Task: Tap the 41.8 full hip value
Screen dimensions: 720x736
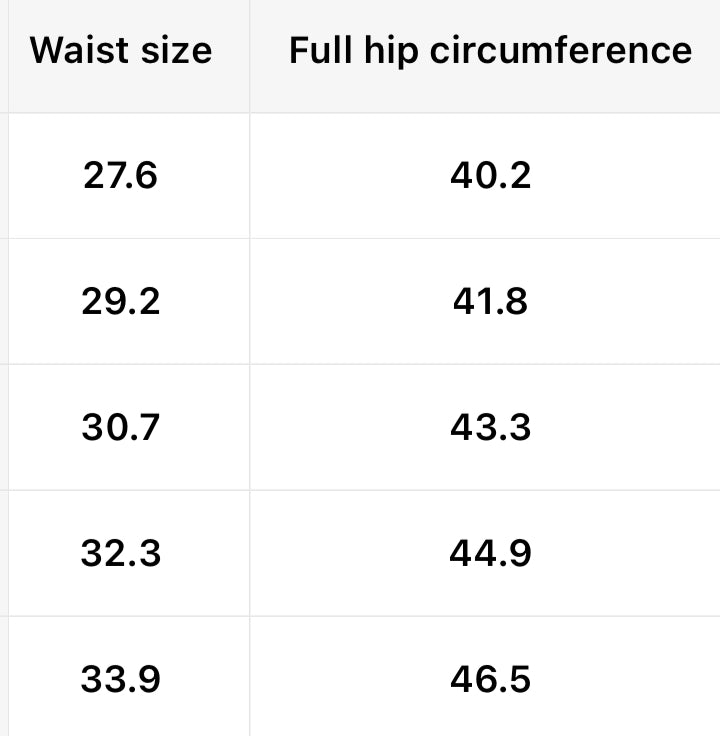Action: [x=490, y=302]
